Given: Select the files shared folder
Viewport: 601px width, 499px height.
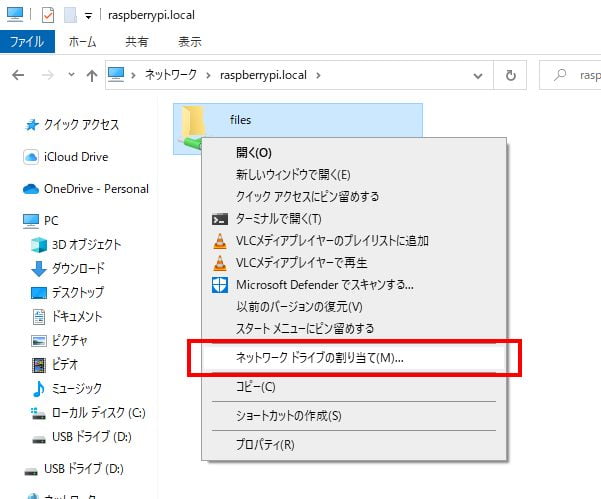Looking at the screenshot, I should 298,120.
